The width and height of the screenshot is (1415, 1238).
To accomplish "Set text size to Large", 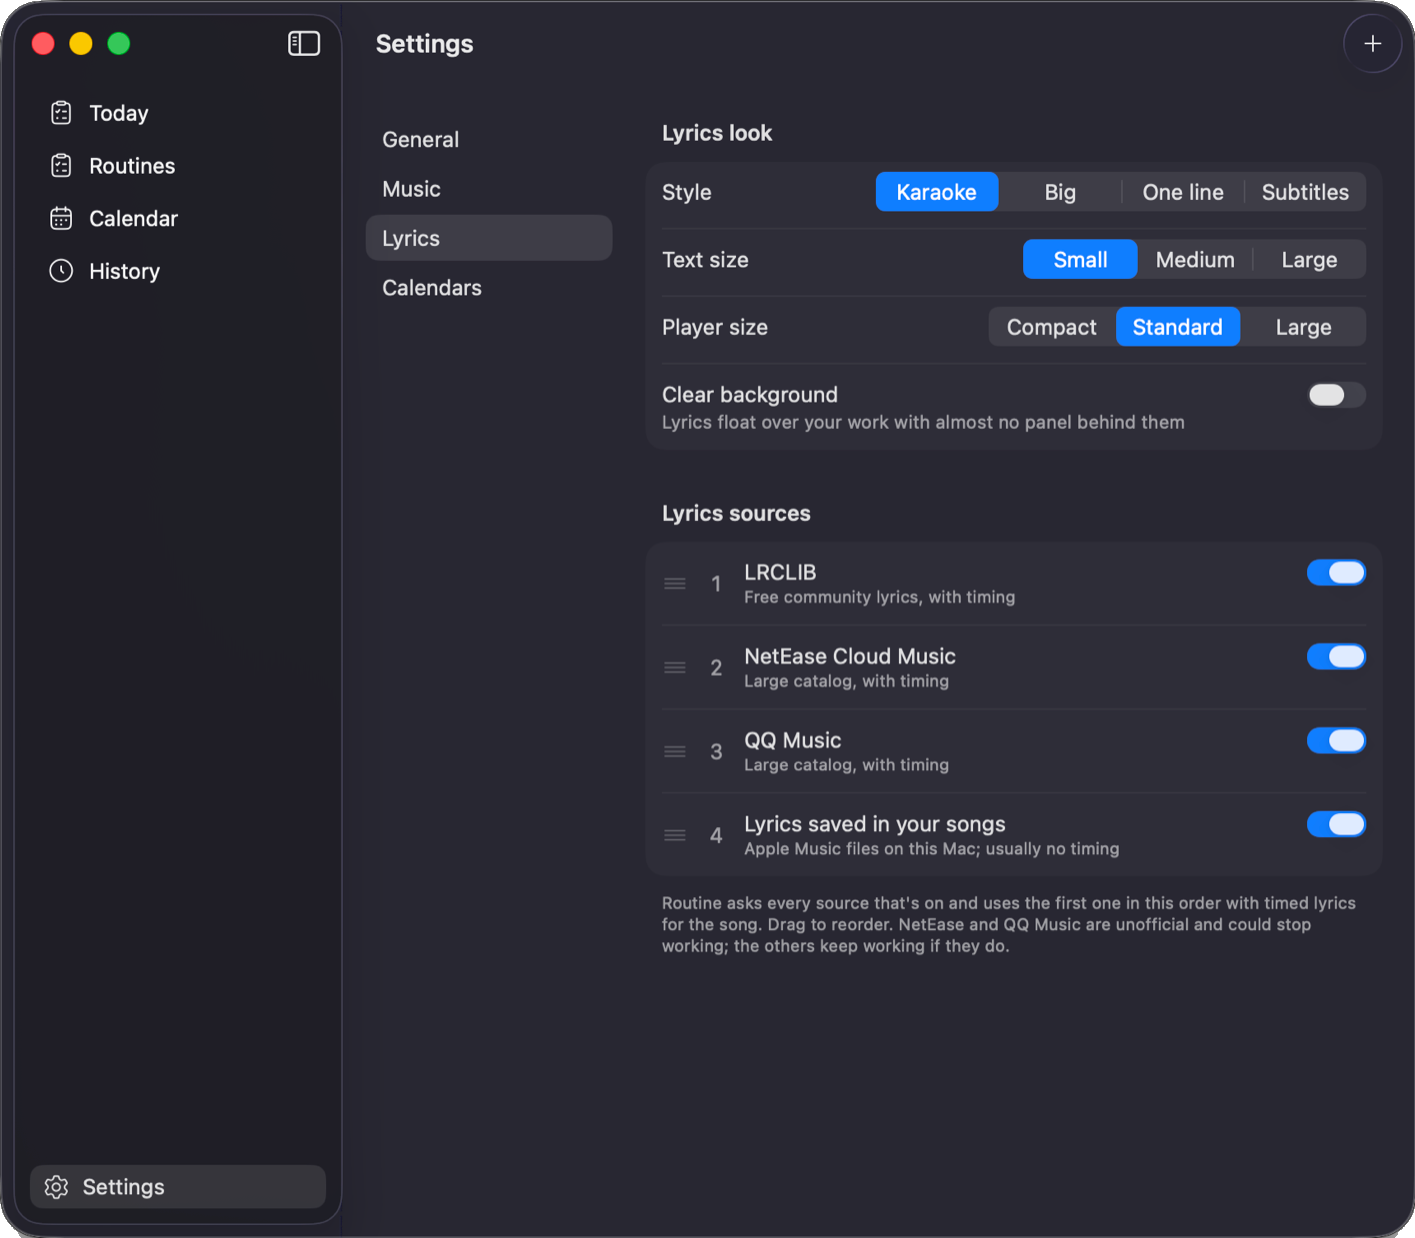I will coord(1309,260).
